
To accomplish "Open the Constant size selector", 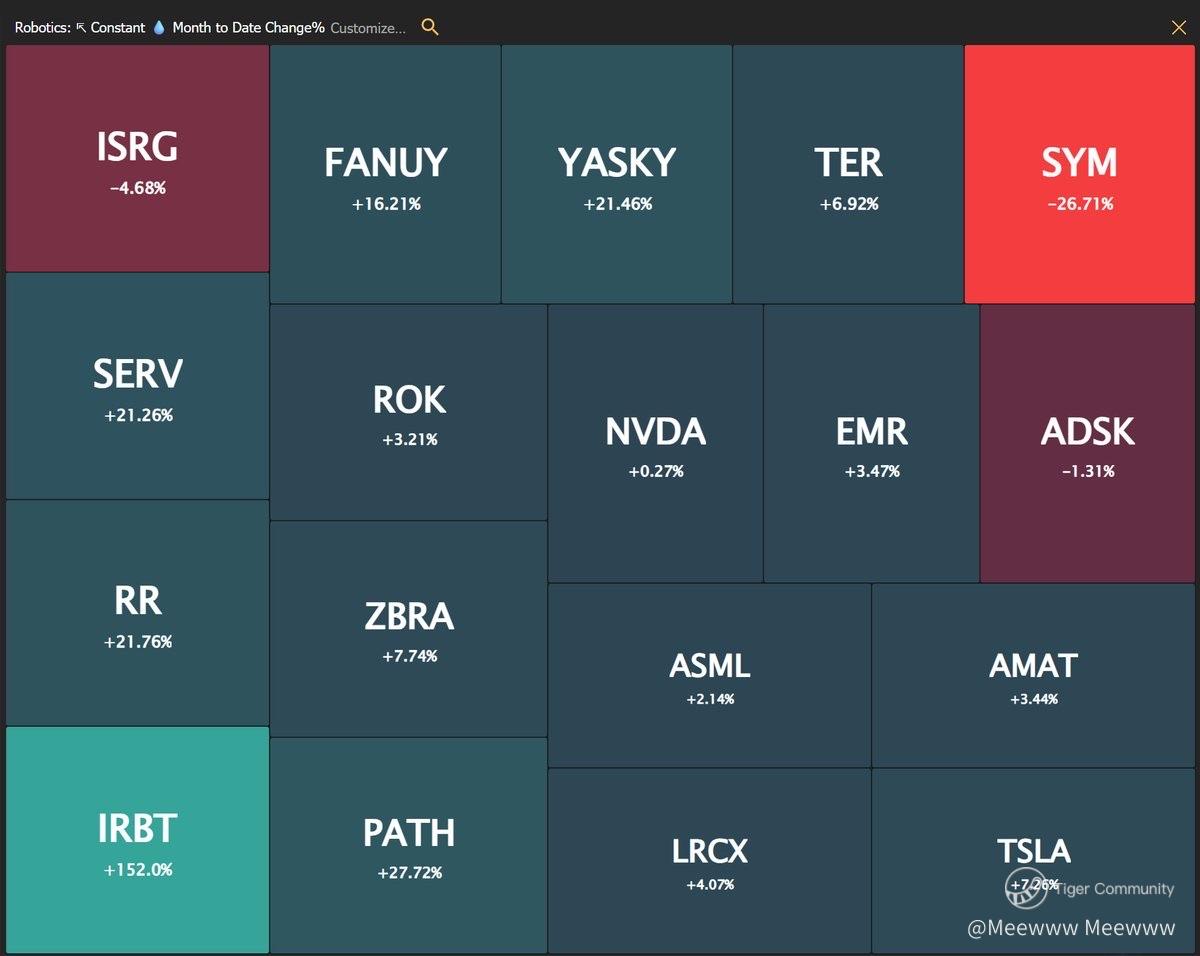I will tap(118, 28).
